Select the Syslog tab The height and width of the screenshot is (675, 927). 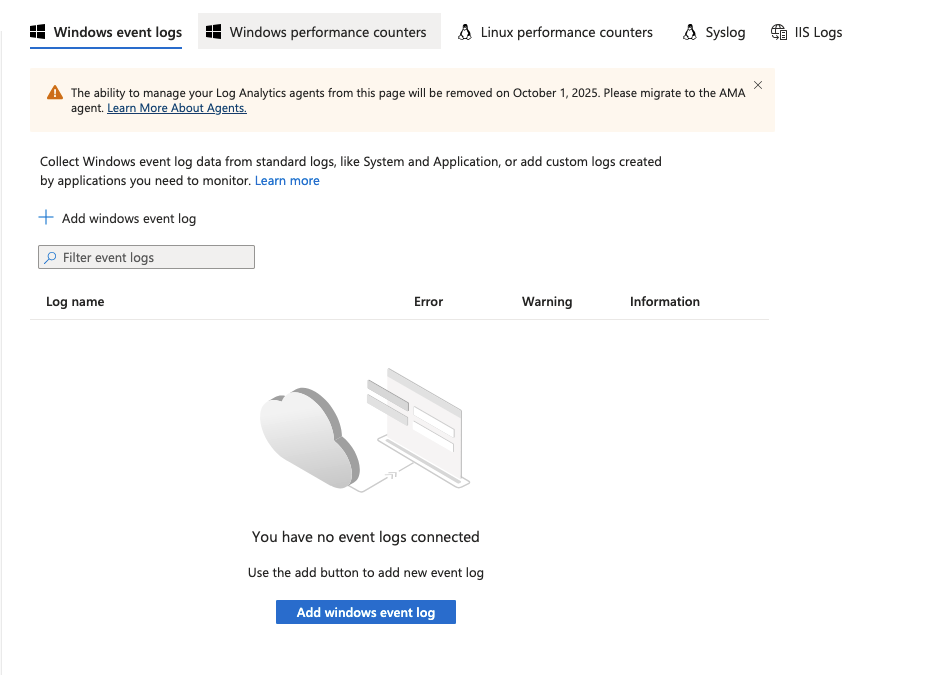[725, 32]
